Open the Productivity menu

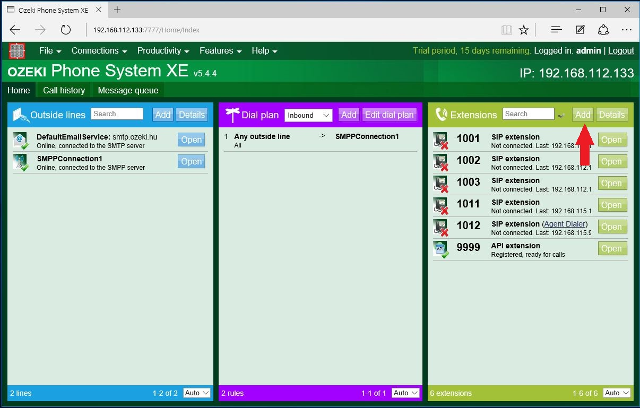click(163, 51)
